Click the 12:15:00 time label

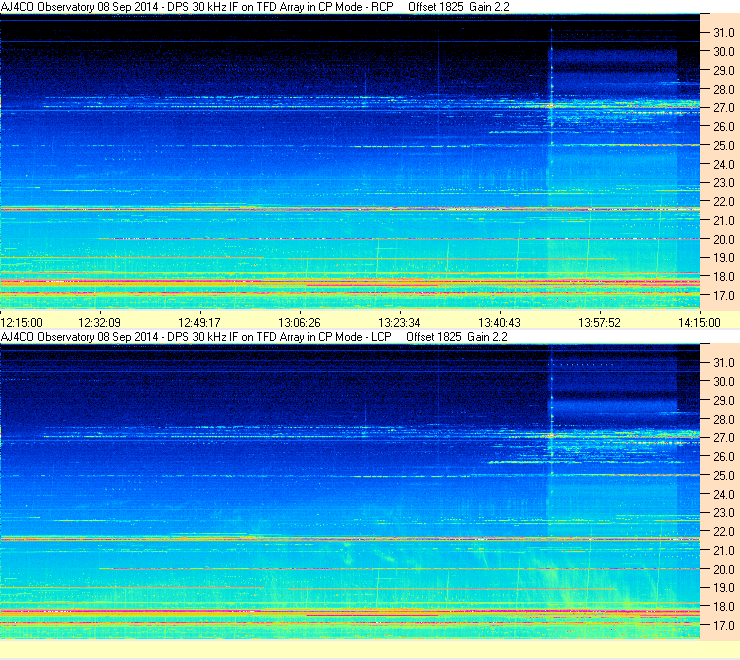pos(22,323)
